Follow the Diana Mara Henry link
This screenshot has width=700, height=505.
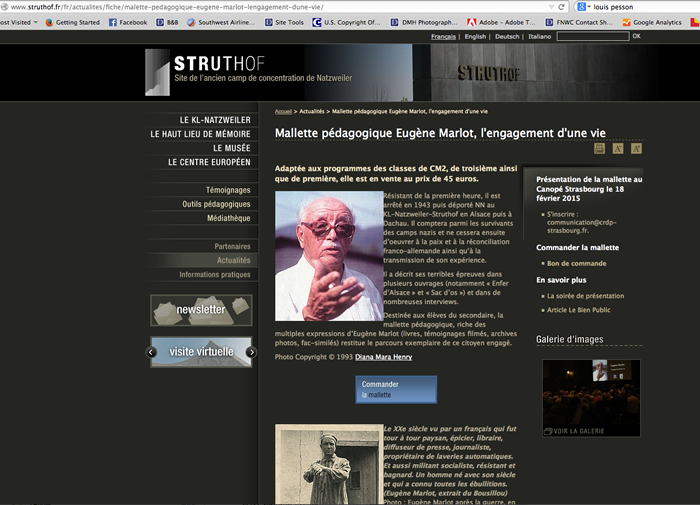coord(383,357)
